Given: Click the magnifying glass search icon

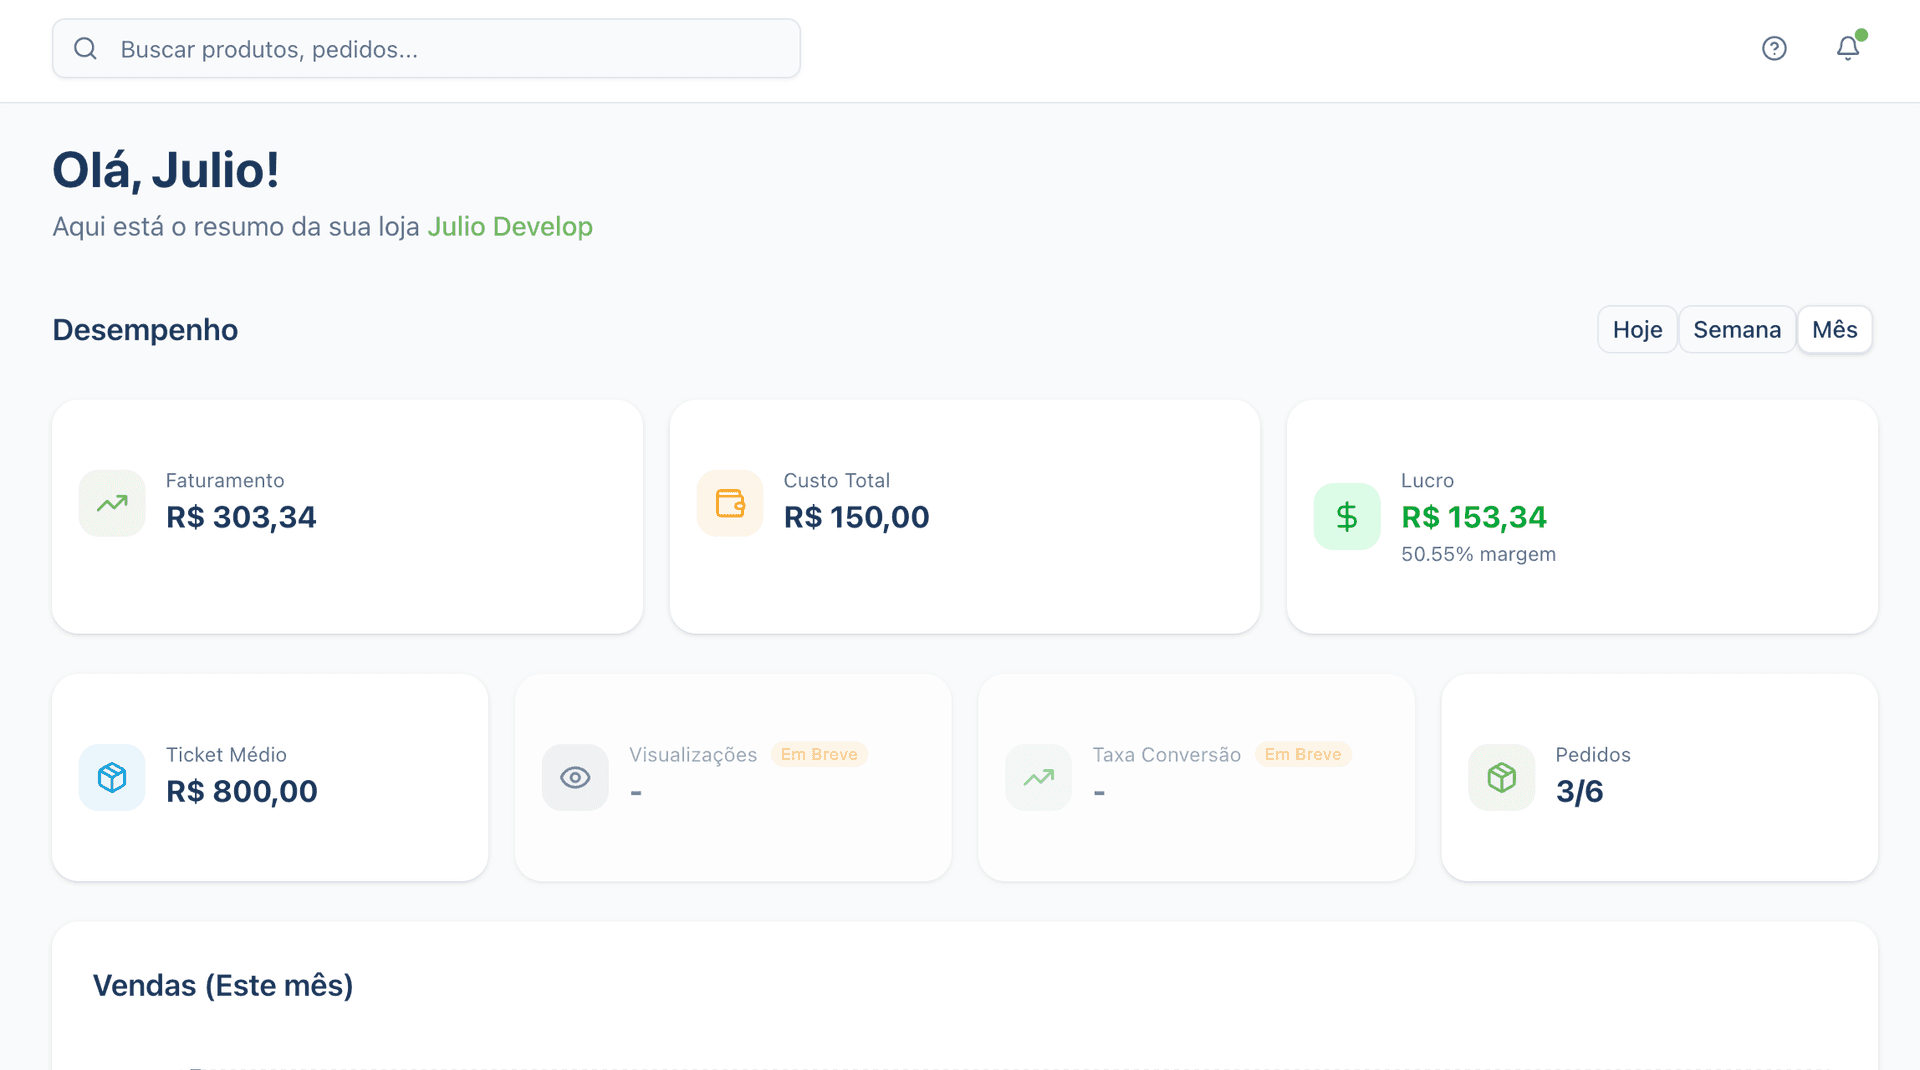Looking at the screenshot, I should pos(85,47).
